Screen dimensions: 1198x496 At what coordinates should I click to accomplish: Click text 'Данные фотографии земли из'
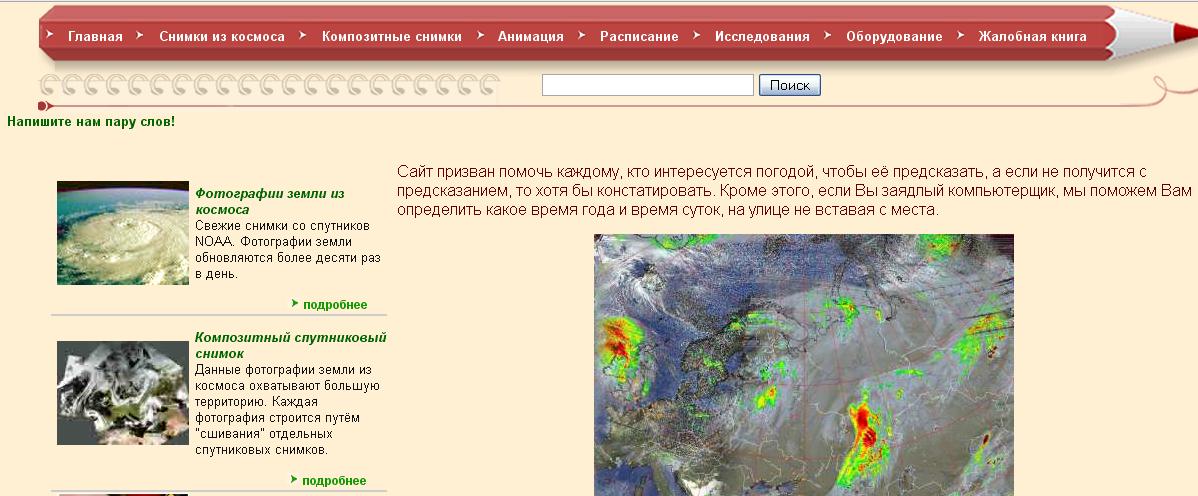click(x=283, y=369)
